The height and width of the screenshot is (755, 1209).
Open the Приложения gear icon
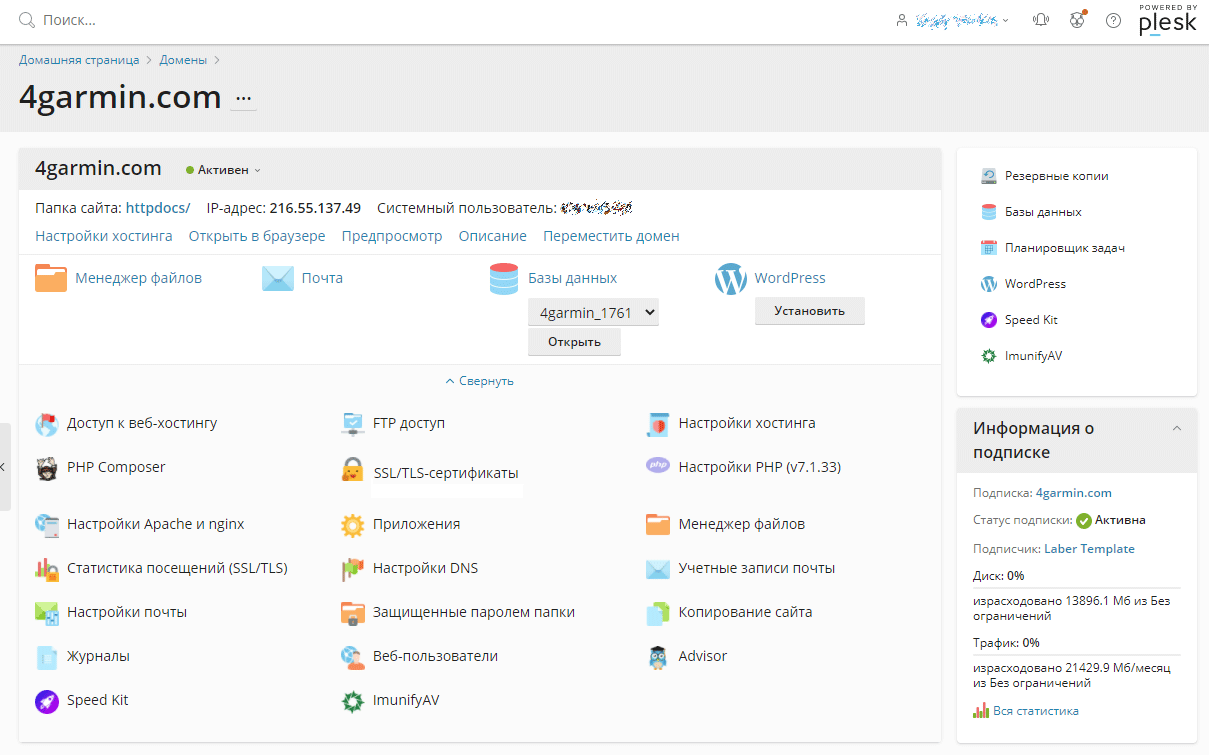pos(353,525)
